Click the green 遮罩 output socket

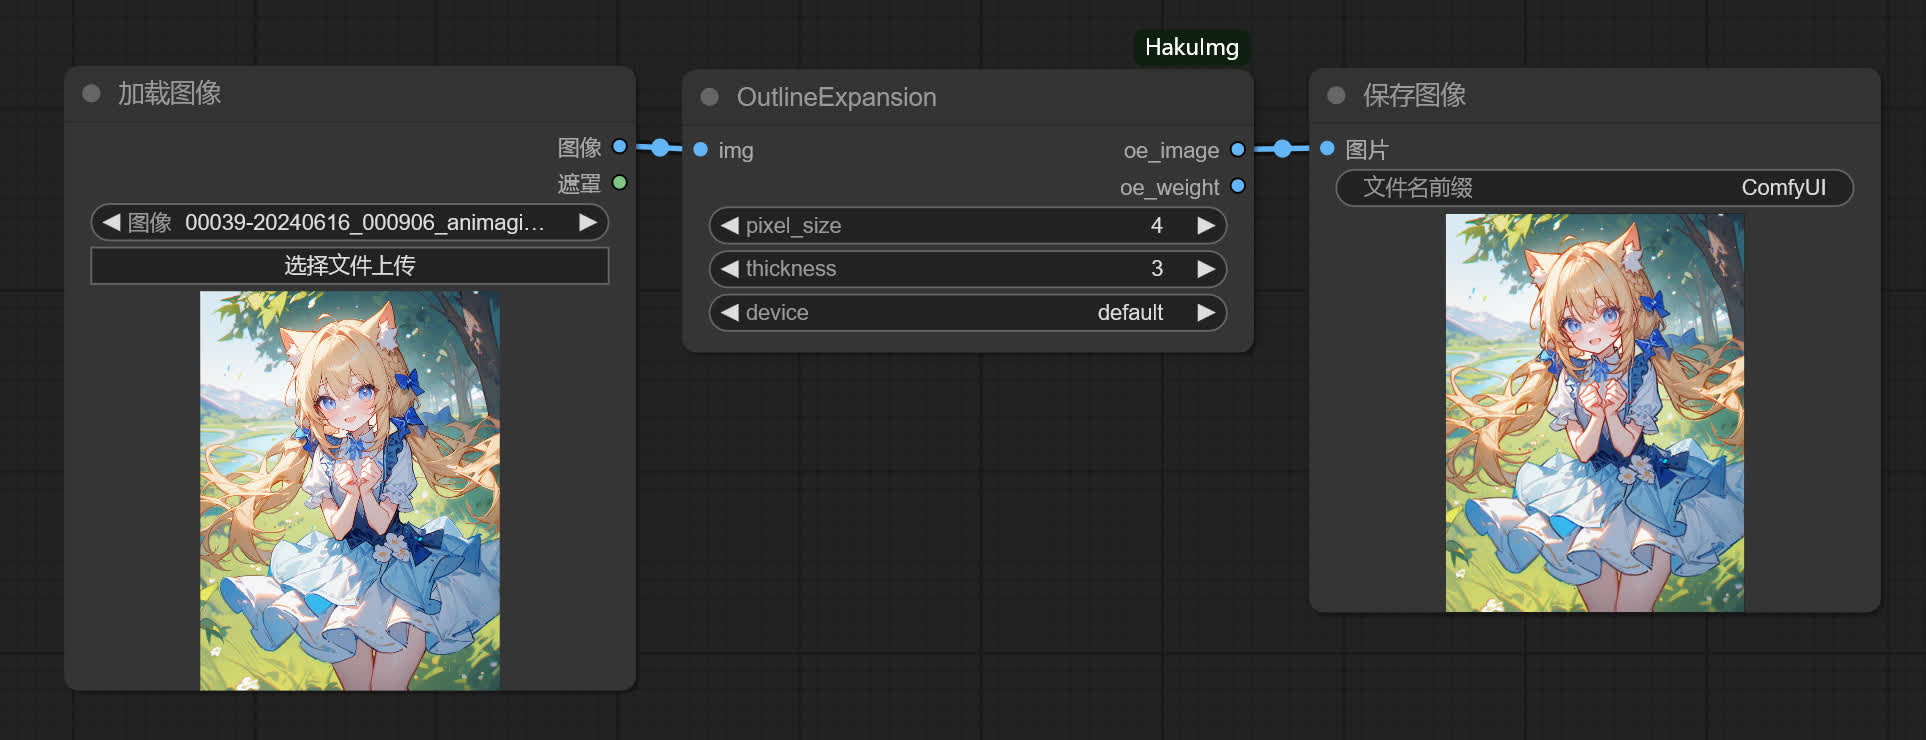(x=620, y=182)
